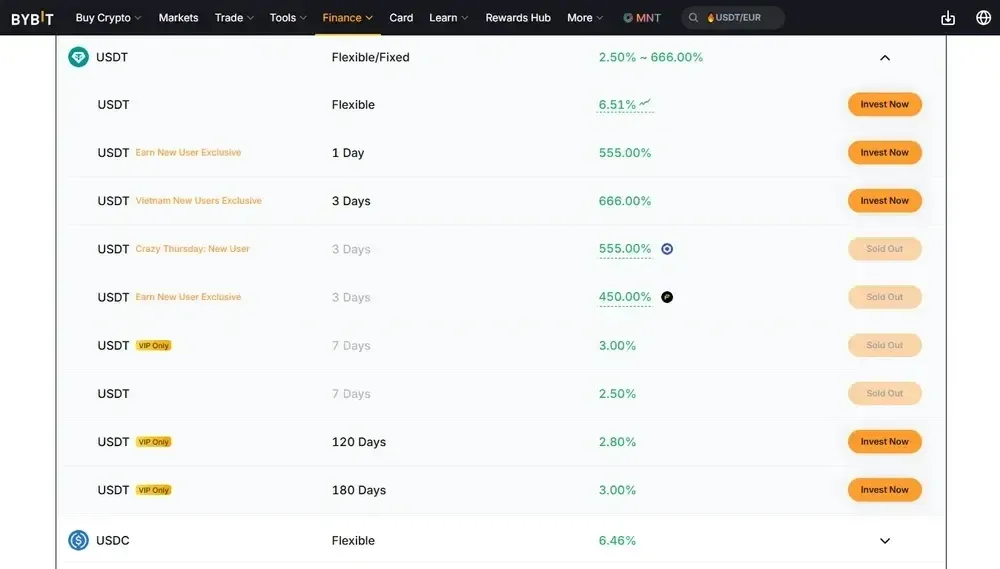Click the MNT token icon
This screenshot has height=569, width=1000.
point(628,18)
